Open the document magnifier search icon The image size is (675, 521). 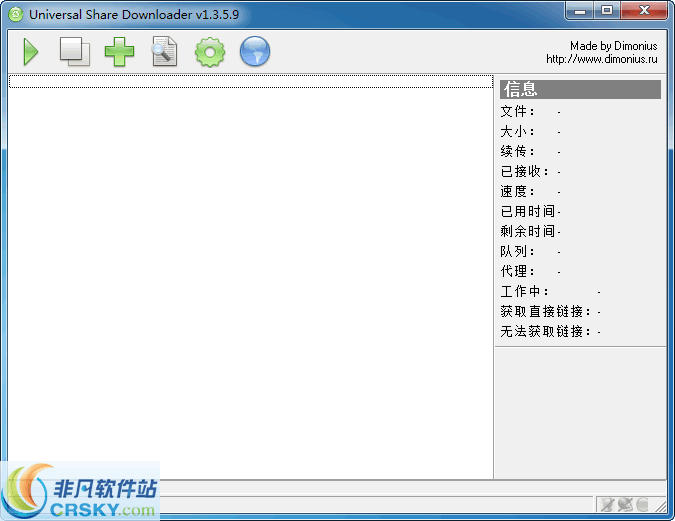click(164, 52)
